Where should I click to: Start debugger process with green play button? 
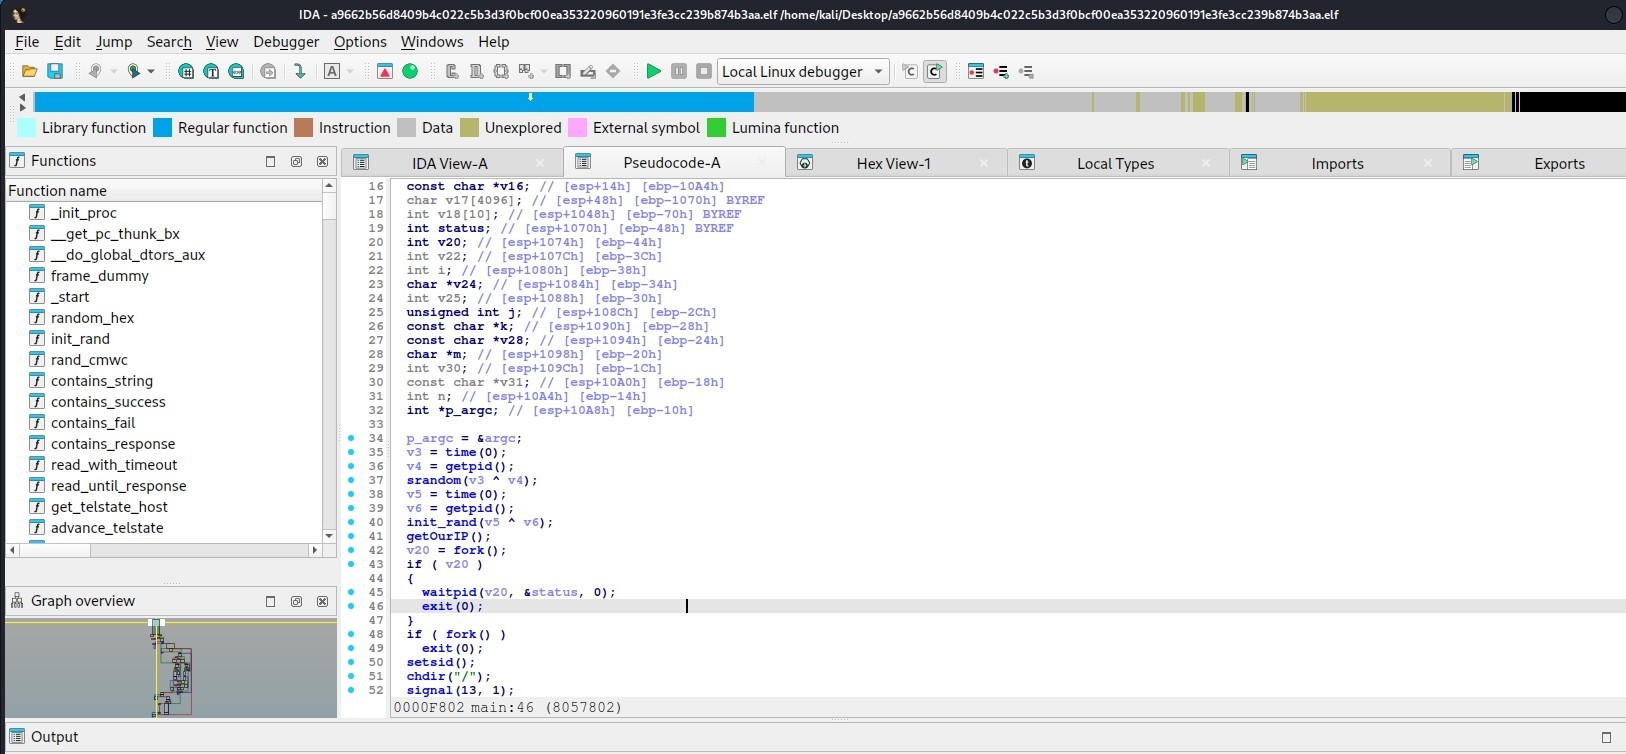point(653,71)
